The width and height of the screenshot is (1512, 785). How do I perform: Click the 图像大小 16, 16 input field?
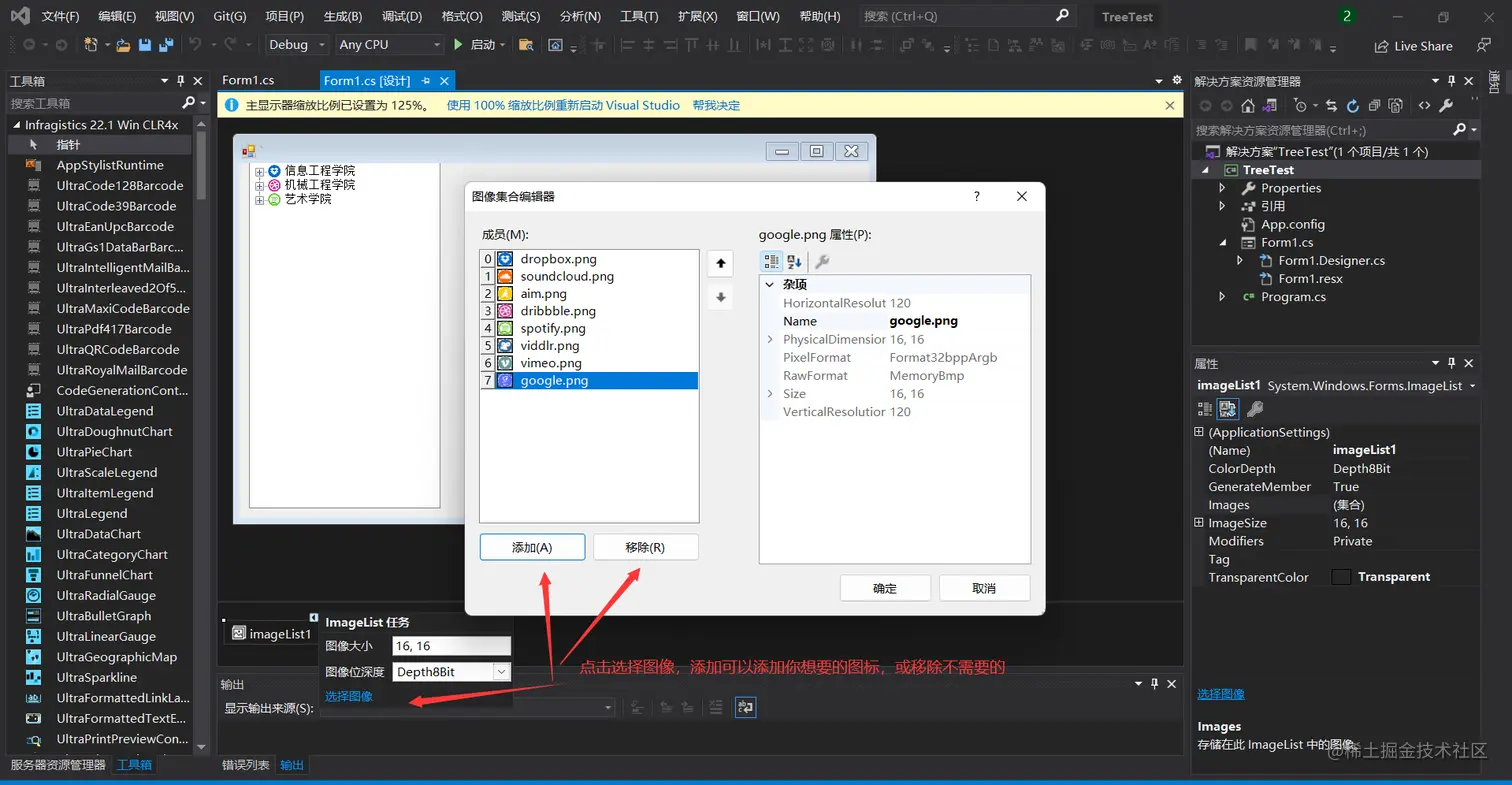(451, 646)
